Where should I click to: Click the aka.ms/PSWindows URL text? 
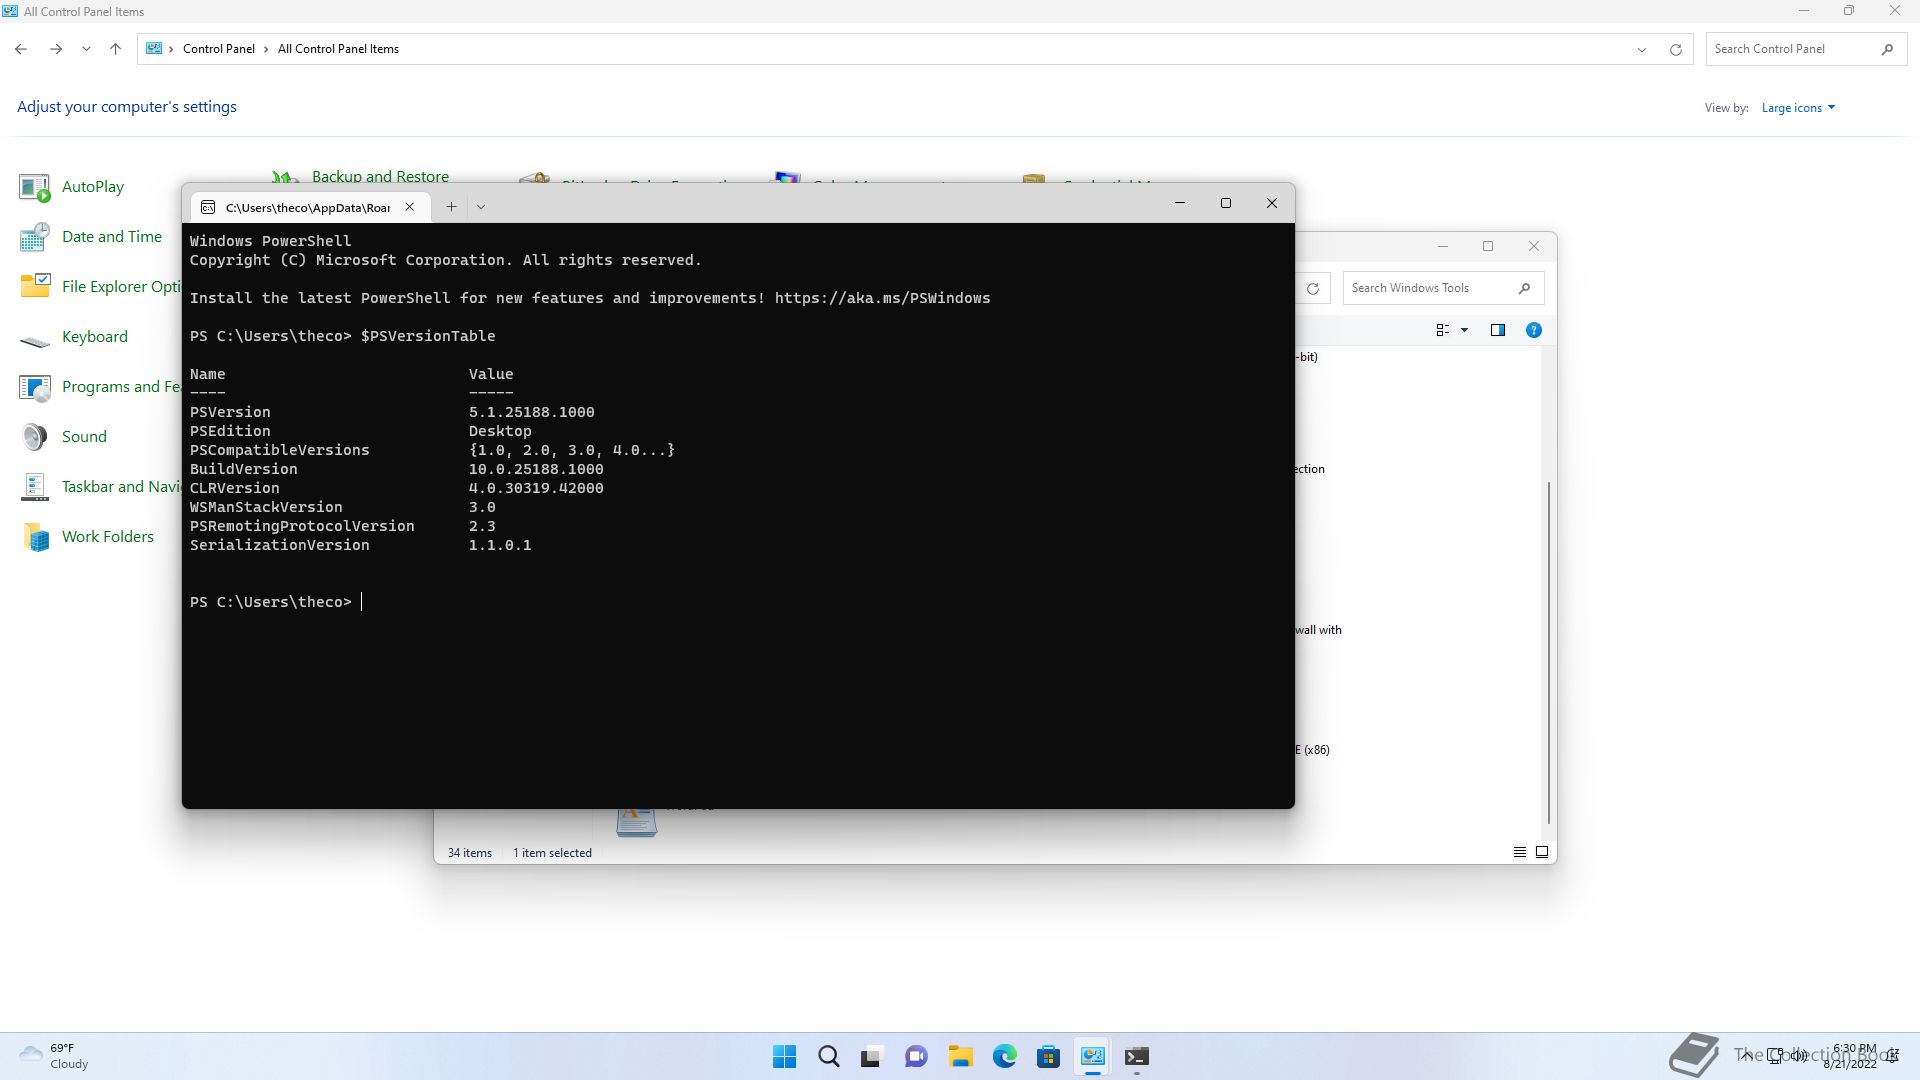coord(882,298)
